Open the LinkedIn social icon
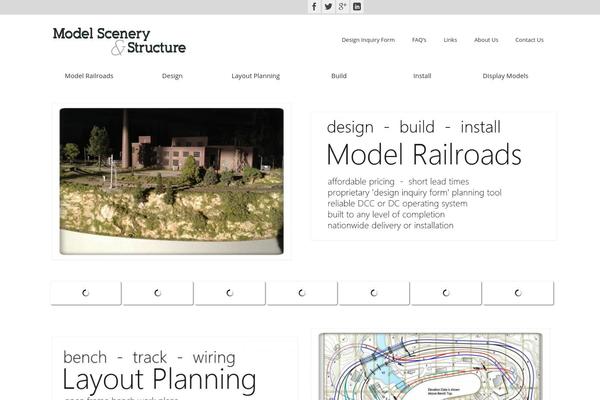 click(357, 7)
